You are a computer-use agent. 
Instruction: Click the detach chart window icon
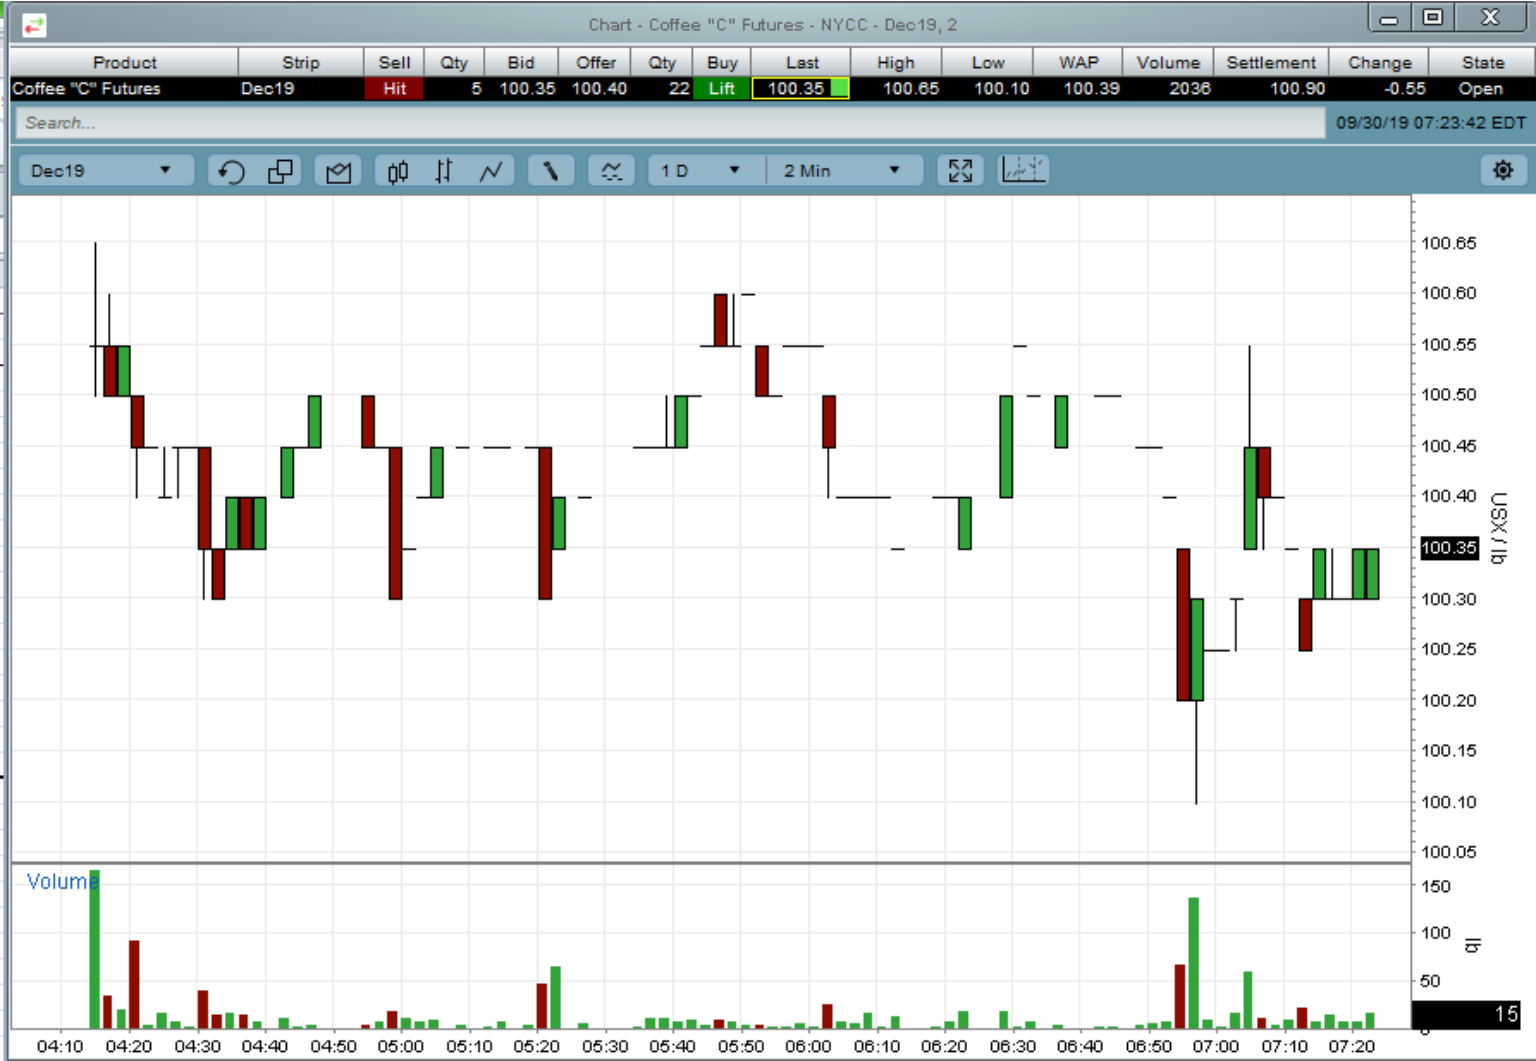pos(281,171)
